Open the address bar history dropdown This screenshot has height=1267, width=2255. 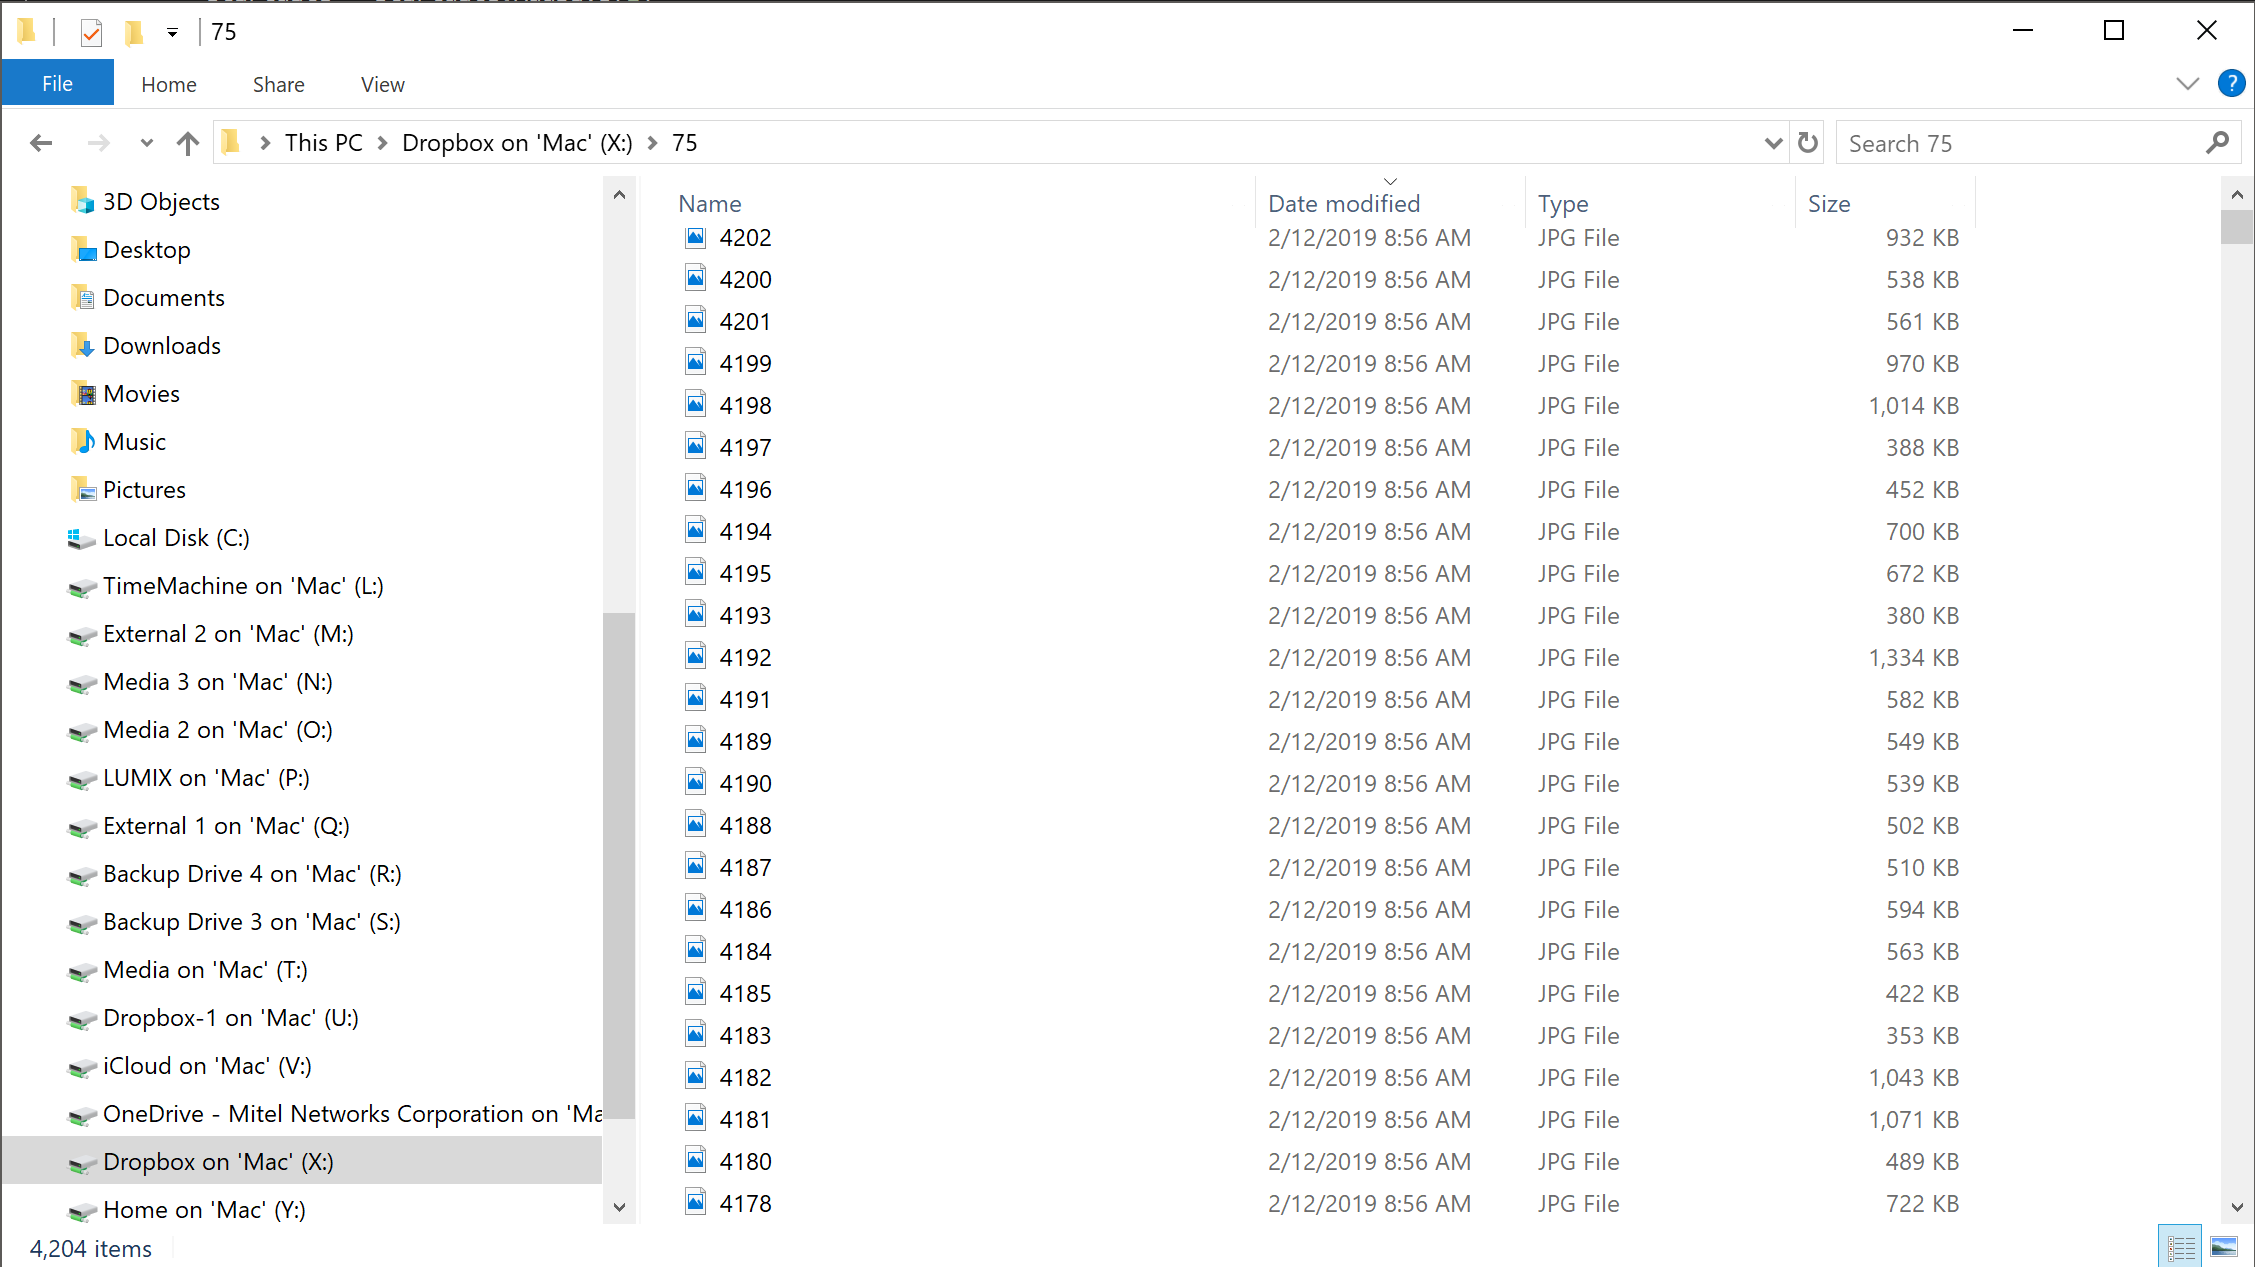[x=1773, y=143]
